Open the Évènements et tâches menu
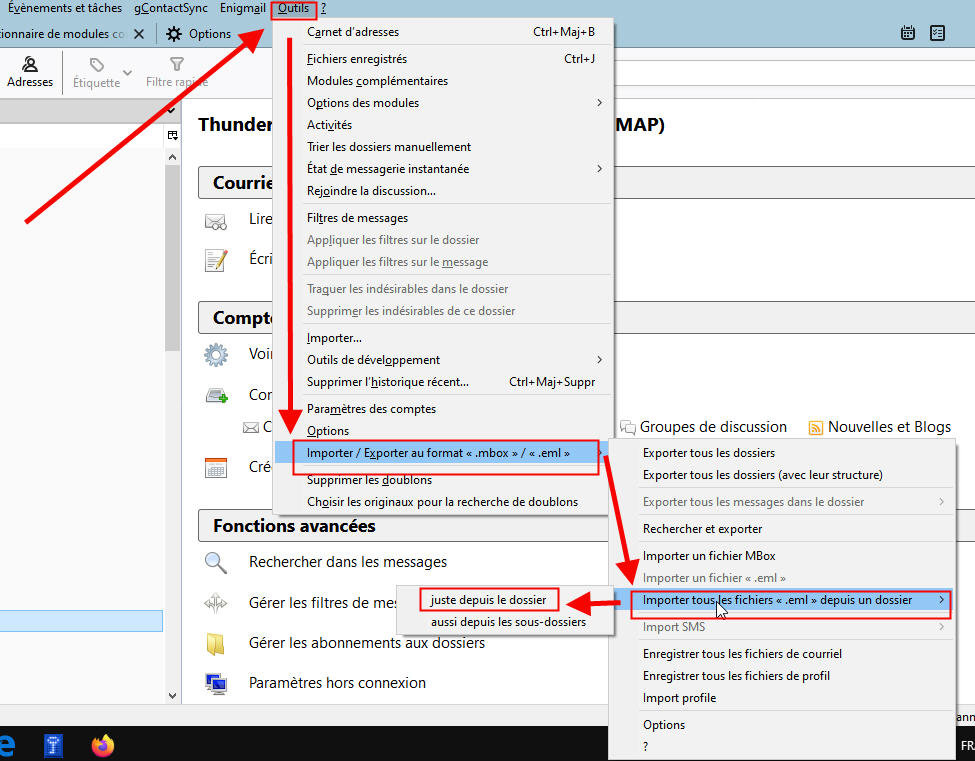975x761 pixels. point(65,8)
